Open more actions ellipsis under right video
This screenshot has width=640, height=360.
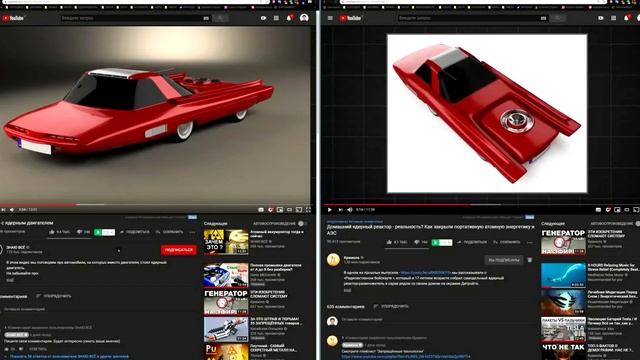click(530, 242)
